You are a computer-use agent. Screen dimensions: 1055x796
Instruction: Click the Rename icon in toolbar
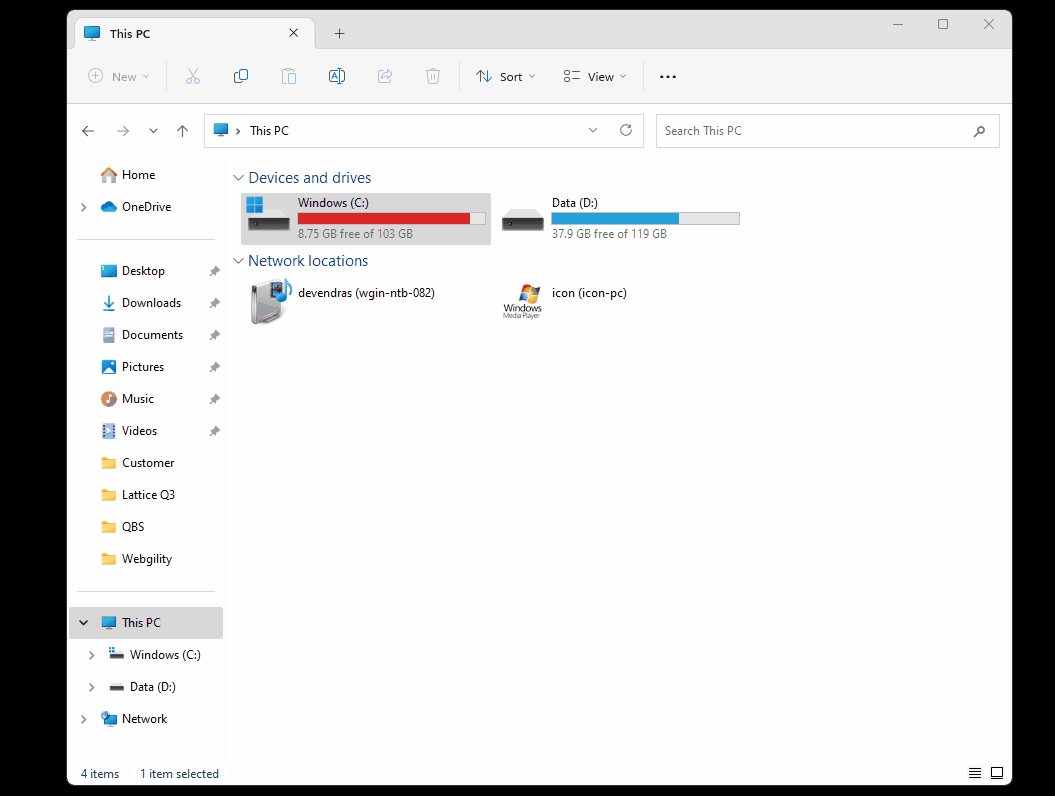coord(337,77)
